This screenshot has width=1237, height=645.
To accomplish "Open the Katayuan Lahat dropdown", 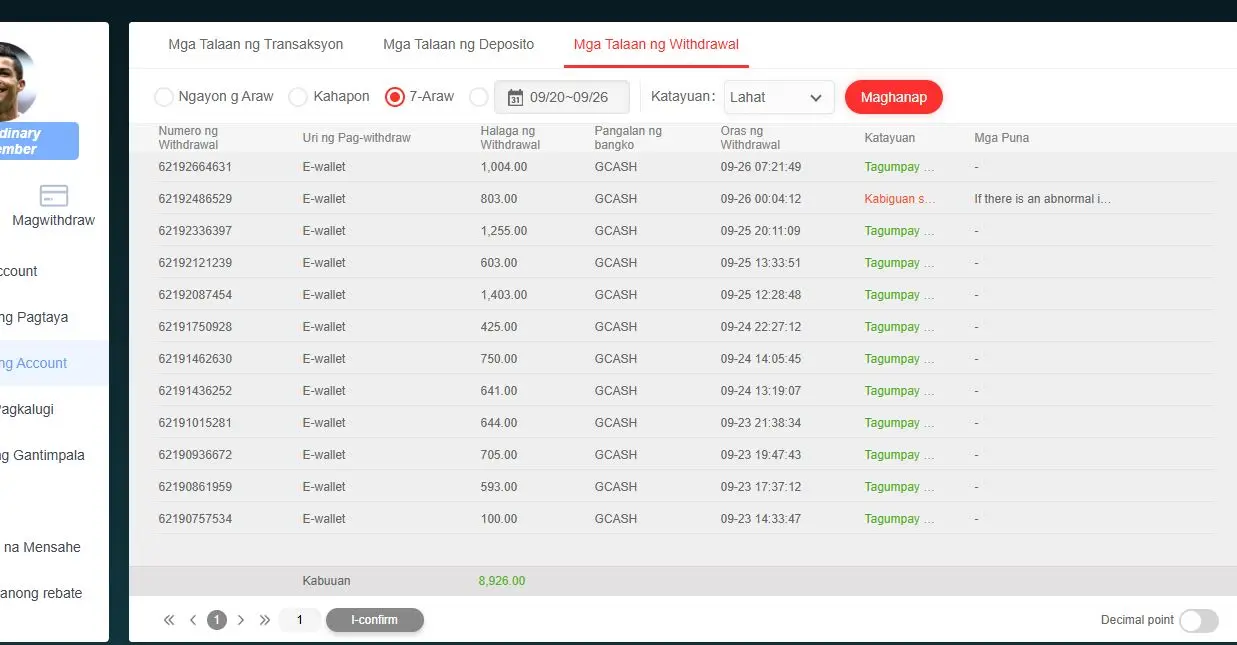I will (779, 97).
